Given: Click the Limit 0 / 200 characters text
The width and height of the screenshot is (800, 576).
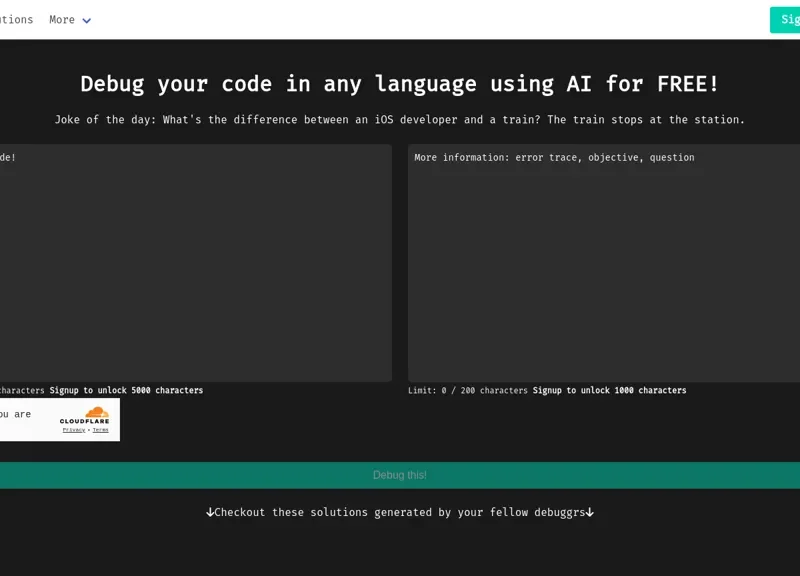Looking at the screenshot, I should click(468, 390).
